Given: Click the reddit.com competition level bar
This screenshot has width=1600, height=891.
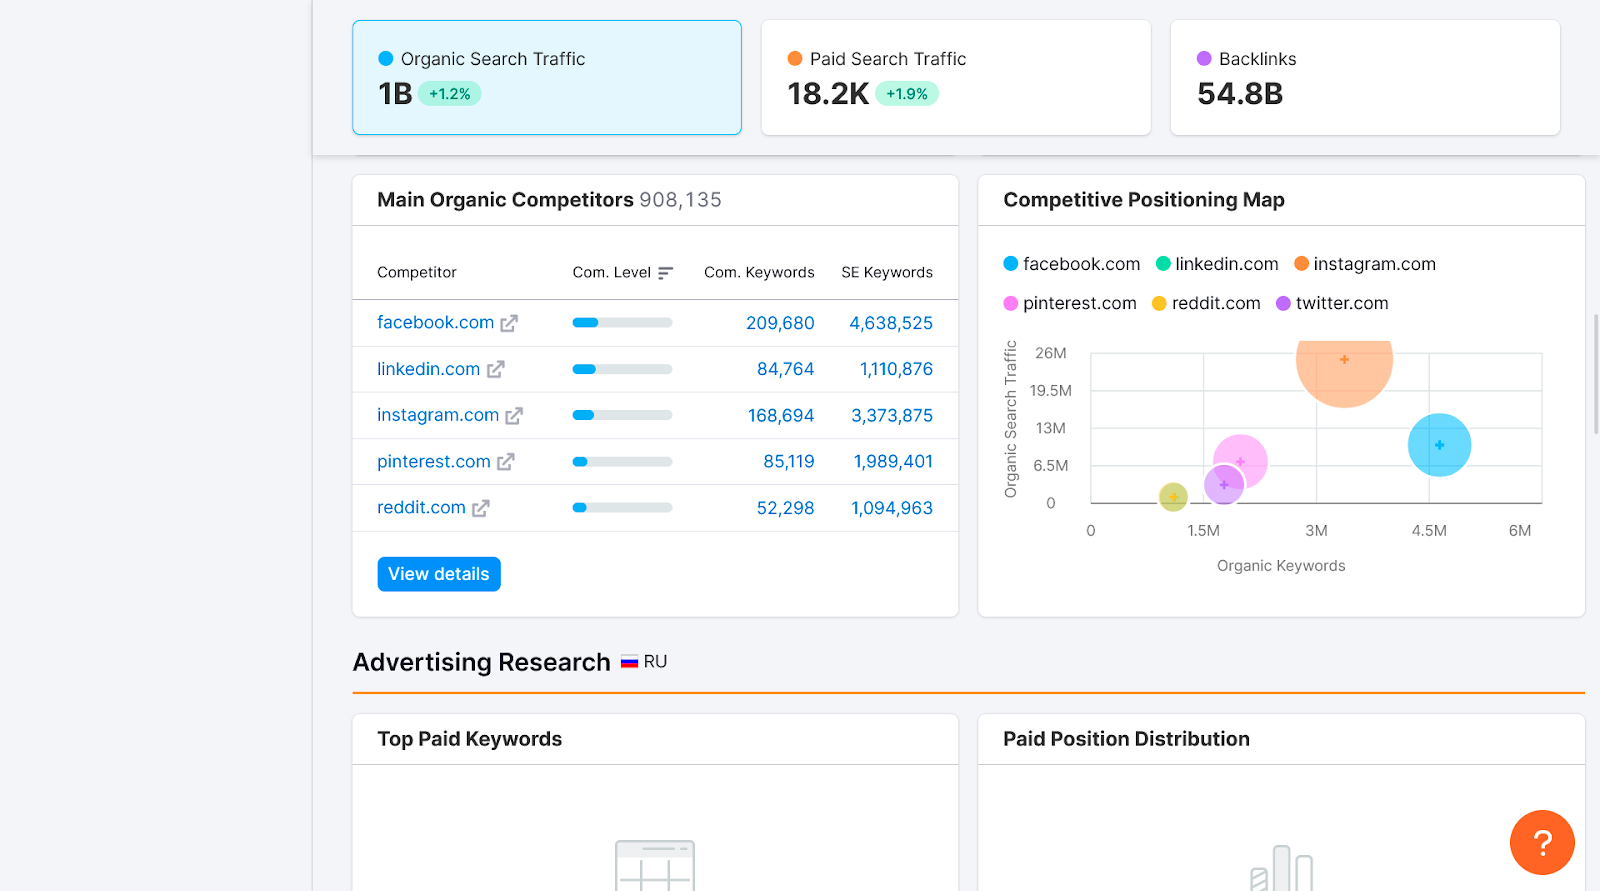Looking at the screenshot, I should (x=622, y=508).
